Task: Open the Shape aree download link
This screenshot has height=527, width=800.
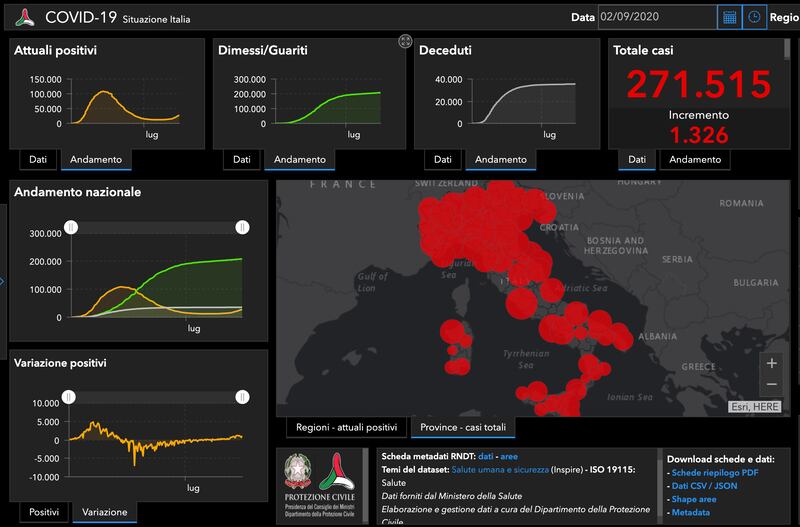Action: (693, 499)
